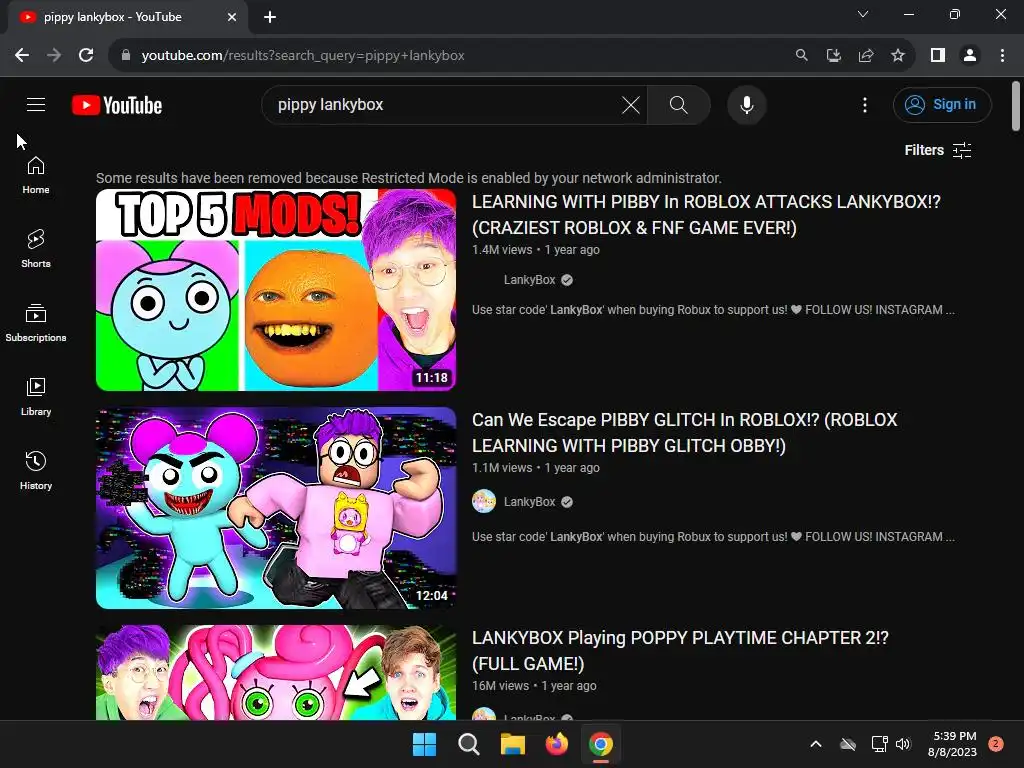Open a new tab with plus button
1024x768 pixels.
pos(270,18)
